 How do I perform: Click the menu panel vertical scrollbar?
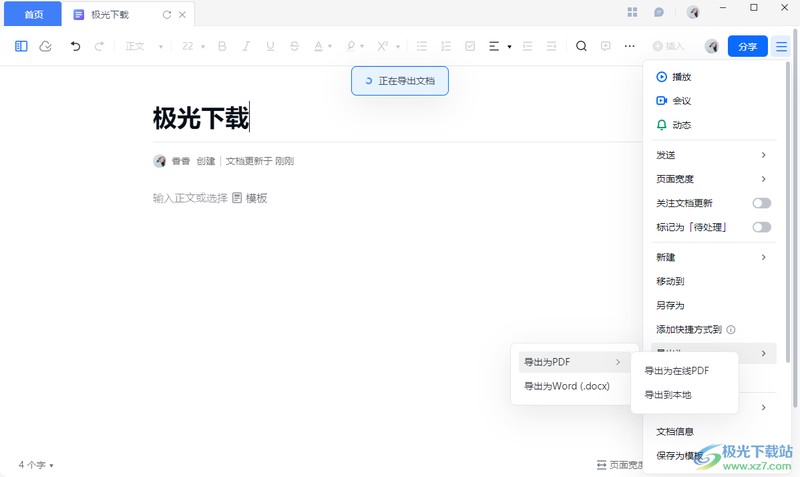click(788, 213)
